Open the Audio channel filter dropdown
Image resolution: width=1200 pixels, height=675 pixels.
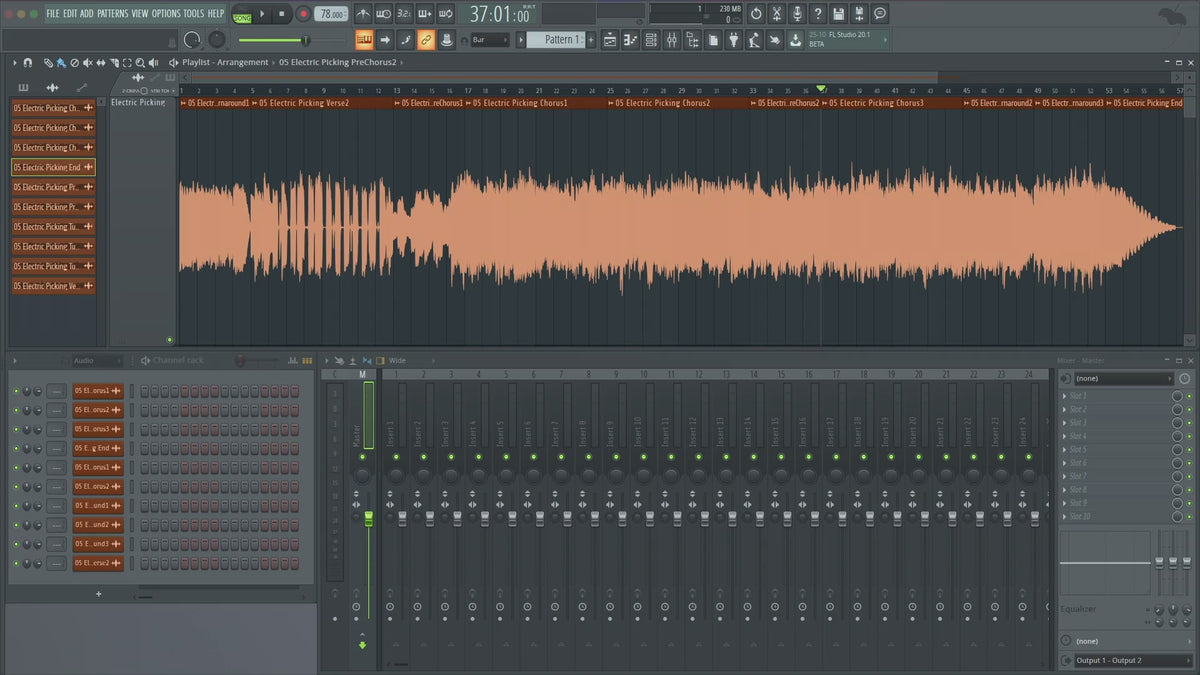click(x=97, y=360)
